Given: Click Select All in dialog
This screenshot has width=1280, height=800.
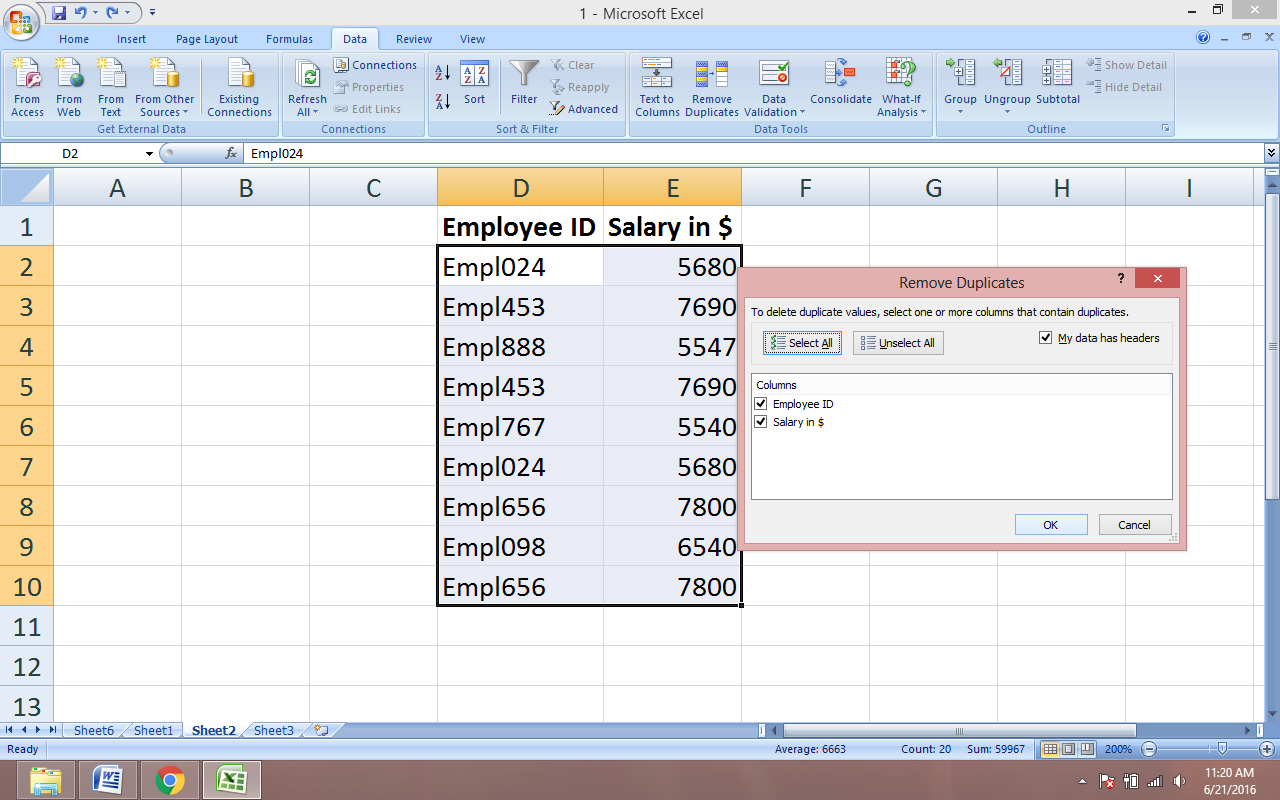Looking at the screenshot, I should point(802,343).
